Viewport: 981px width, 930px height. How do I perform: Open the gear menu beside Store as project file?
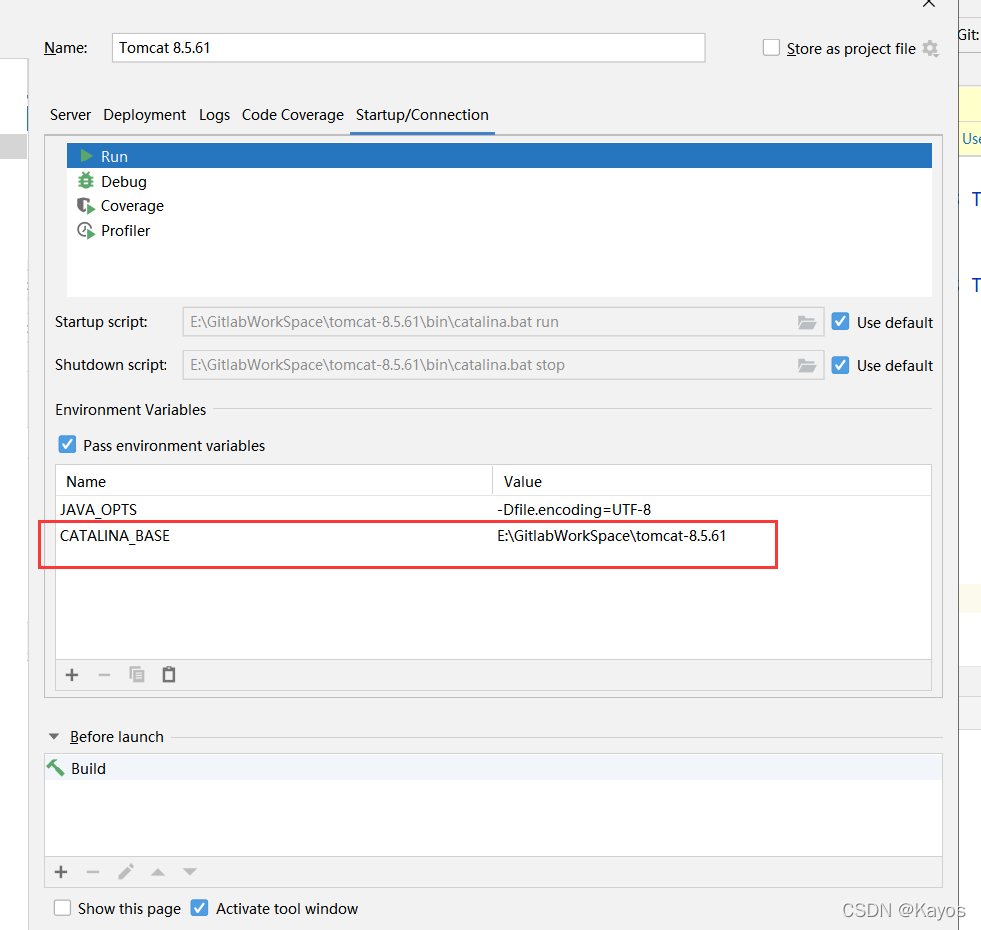tap(931, 48)
